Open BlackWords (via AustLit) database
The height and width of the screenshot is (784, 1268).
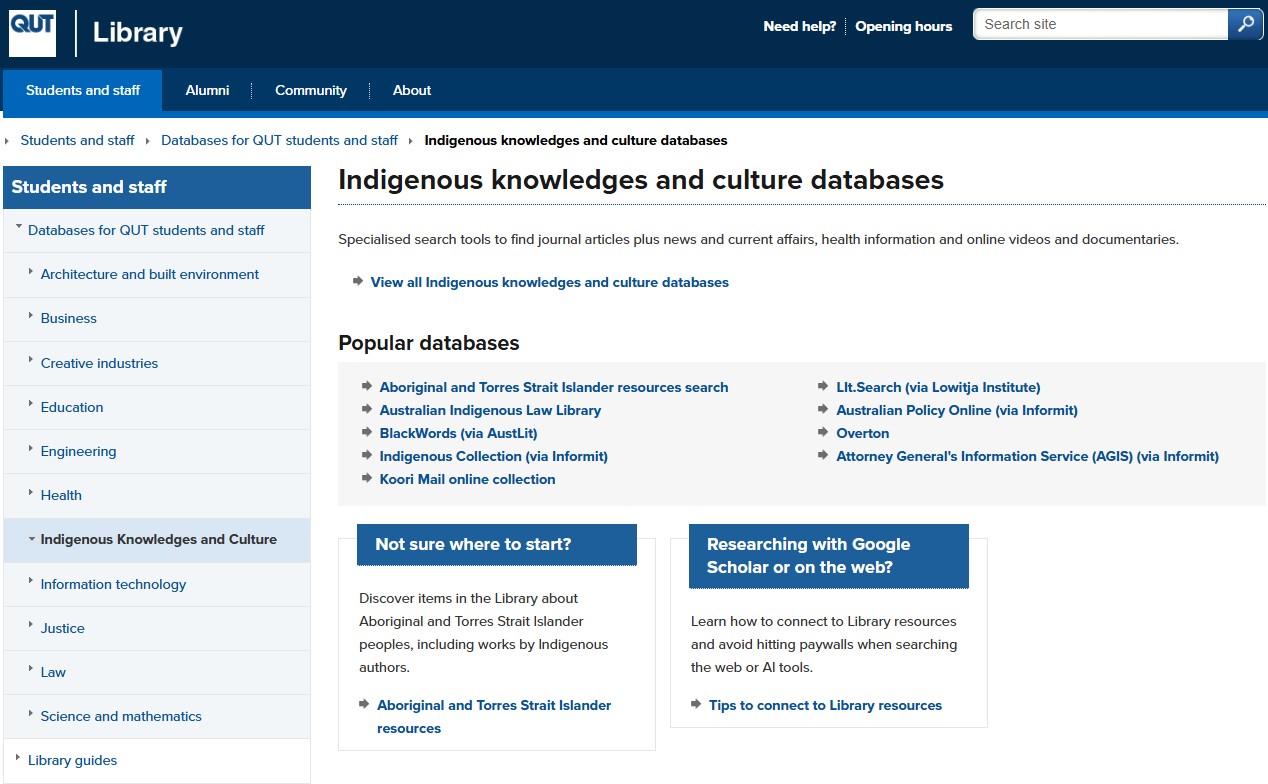pyautogui.click(x=458, y=433)
